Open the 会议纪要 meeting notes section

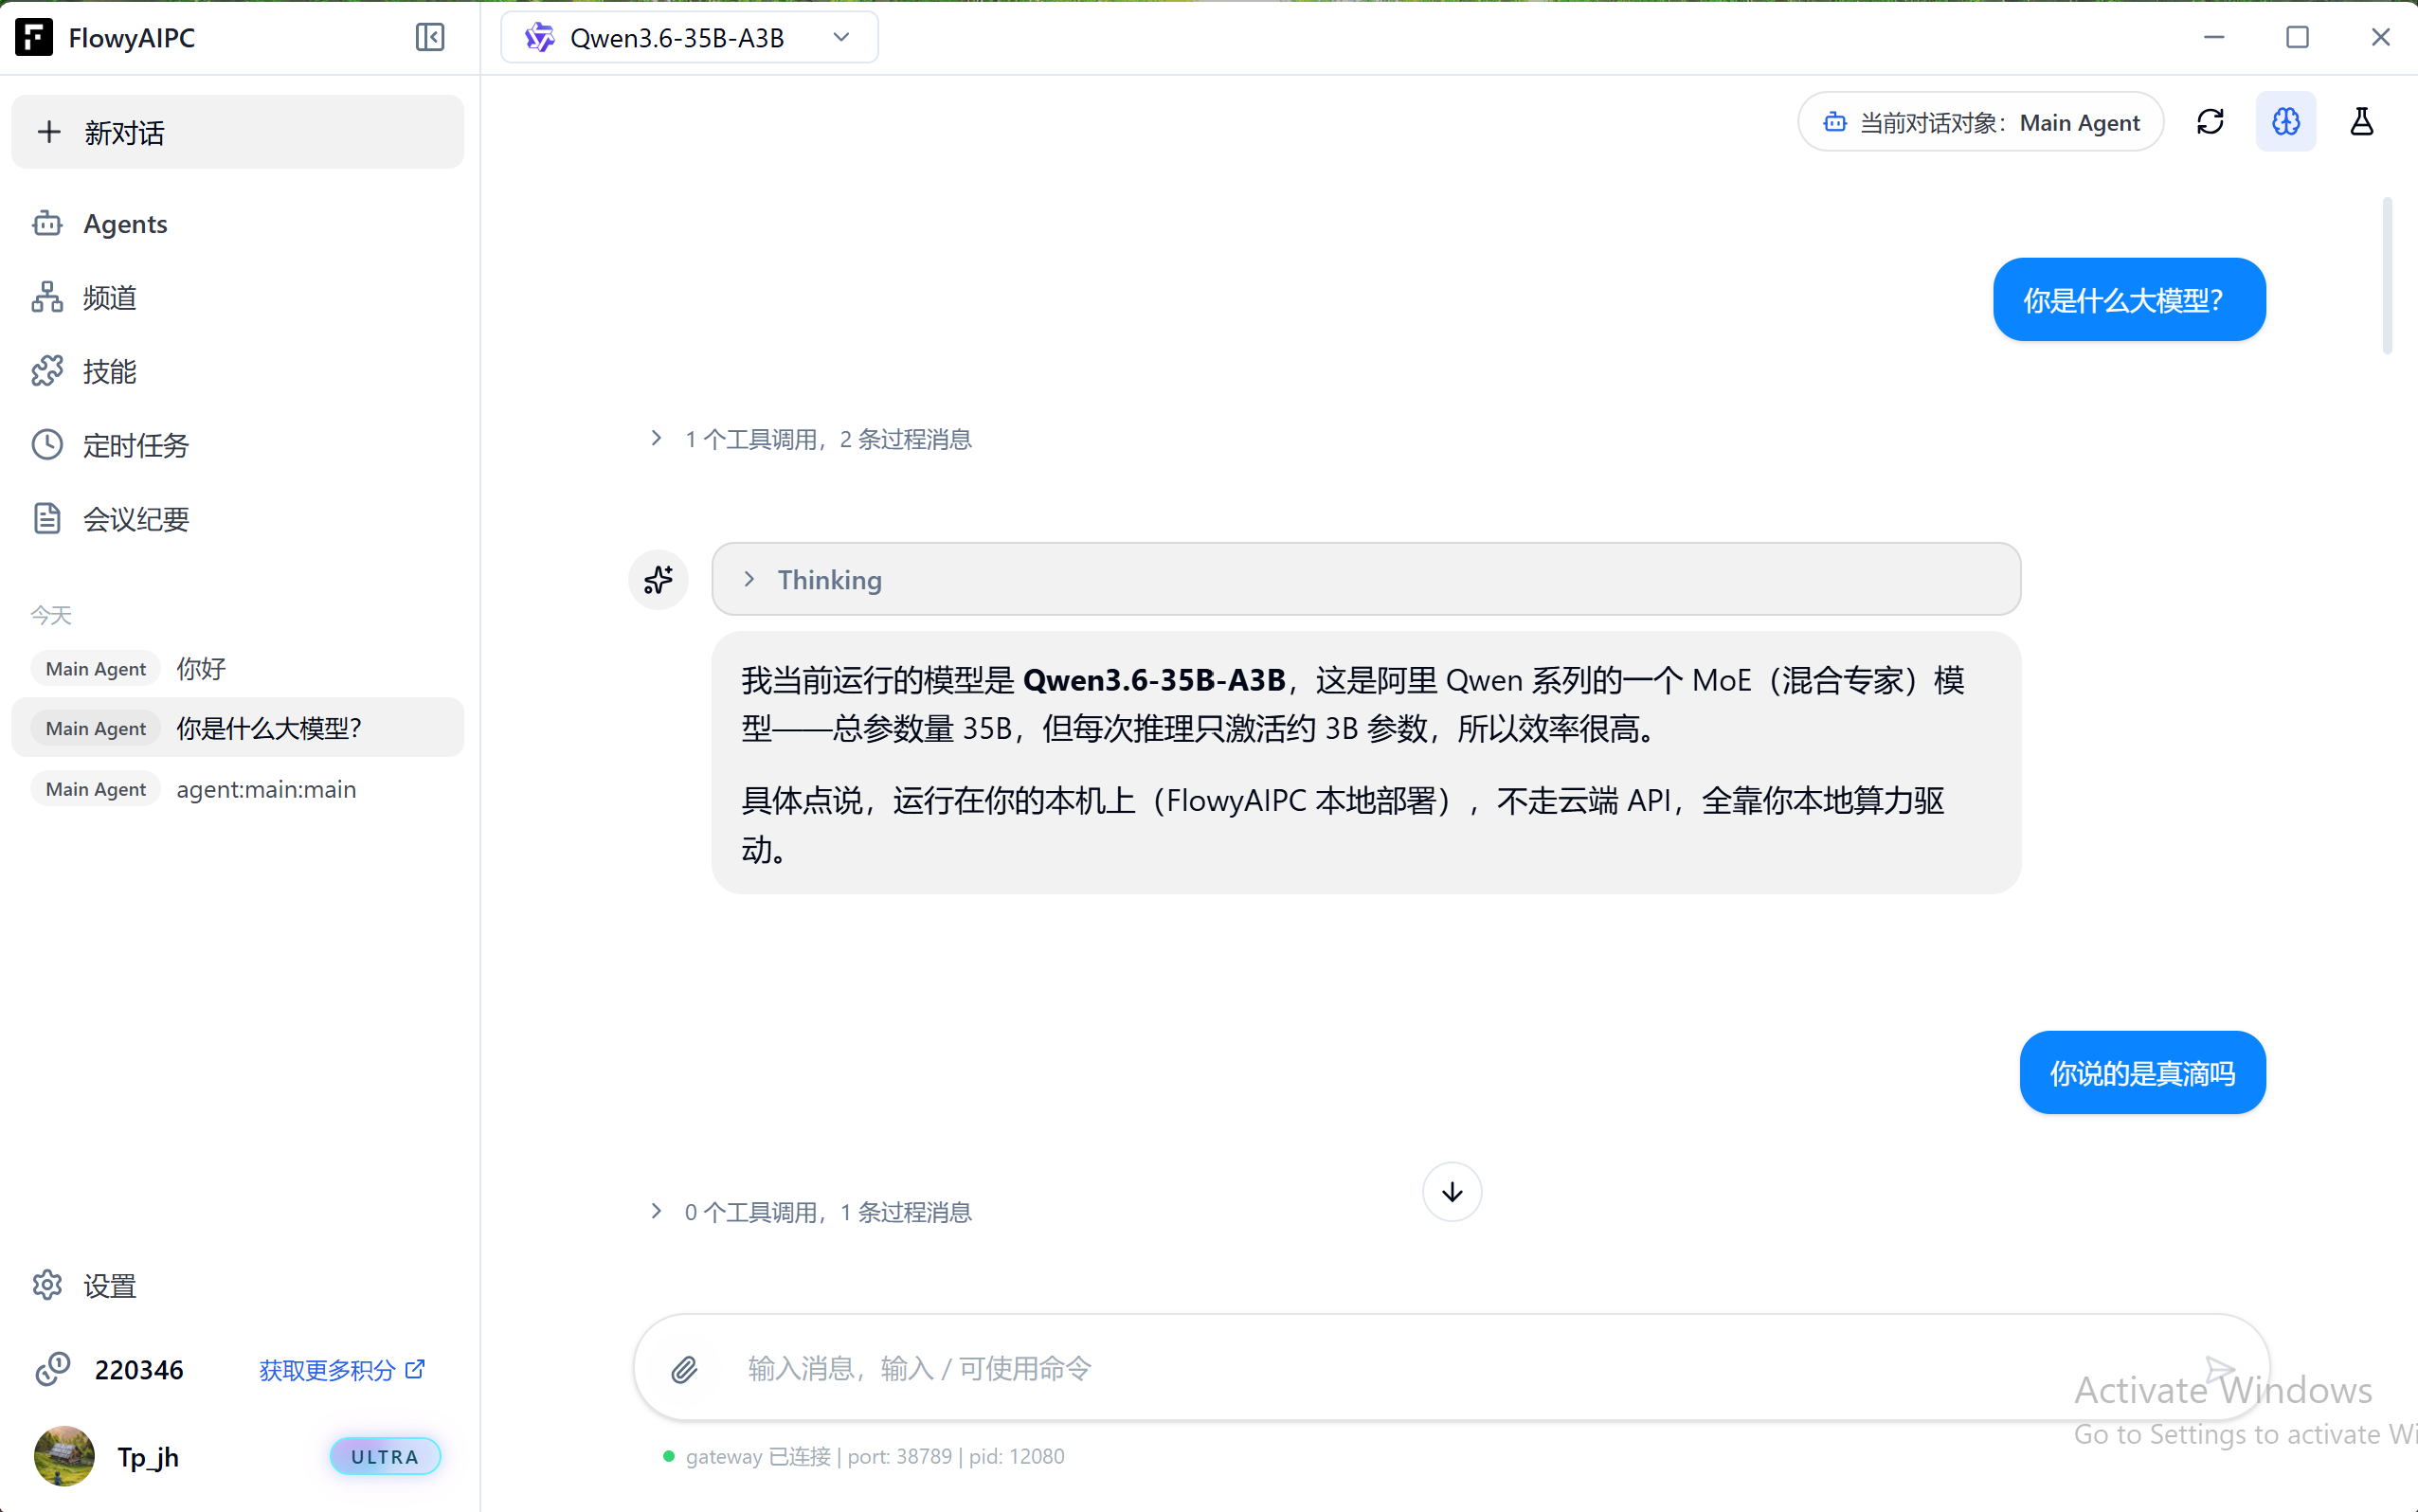[238, 519]
